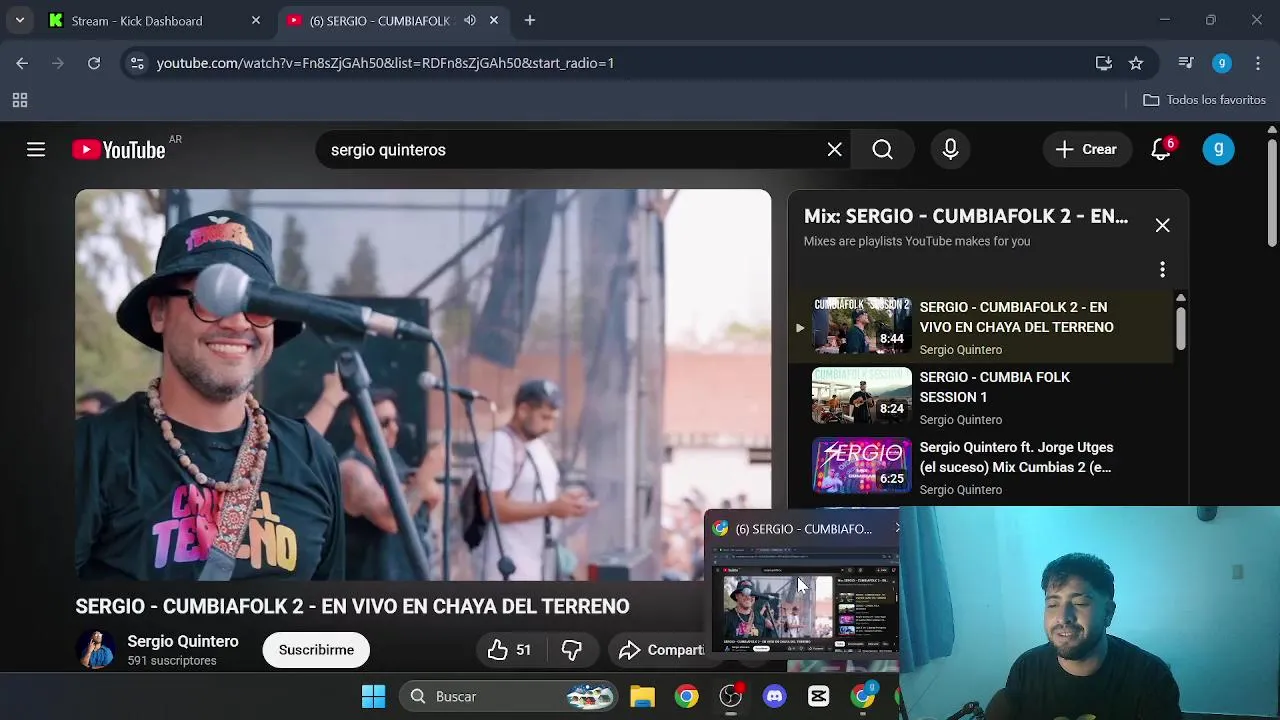Image resolution: width=1280 pixels, height=720 pixels.
Task: Open the Crear menu
Action: 1086,150
